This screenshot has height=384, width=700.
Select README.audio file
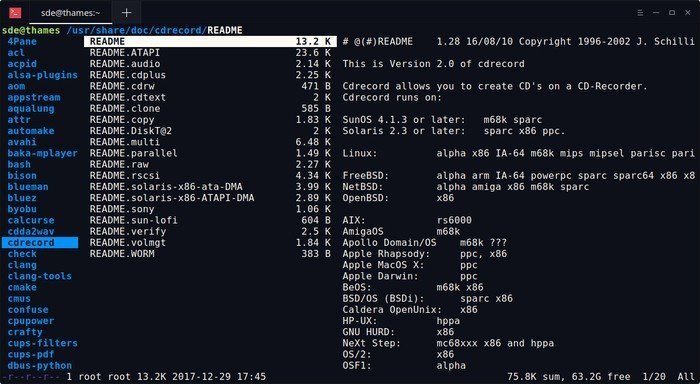click(210, 64)
